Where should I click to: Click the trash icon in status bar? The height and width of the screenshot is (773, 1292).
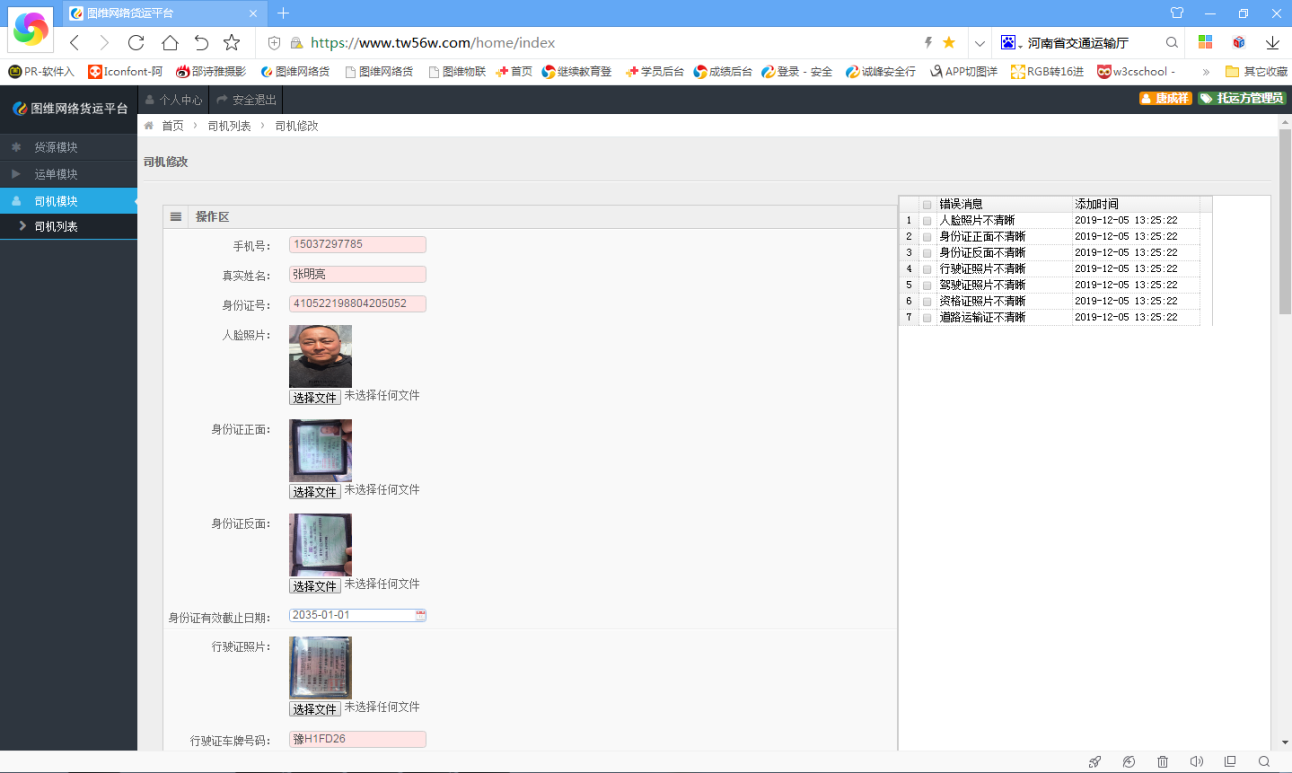(1162, 762)
